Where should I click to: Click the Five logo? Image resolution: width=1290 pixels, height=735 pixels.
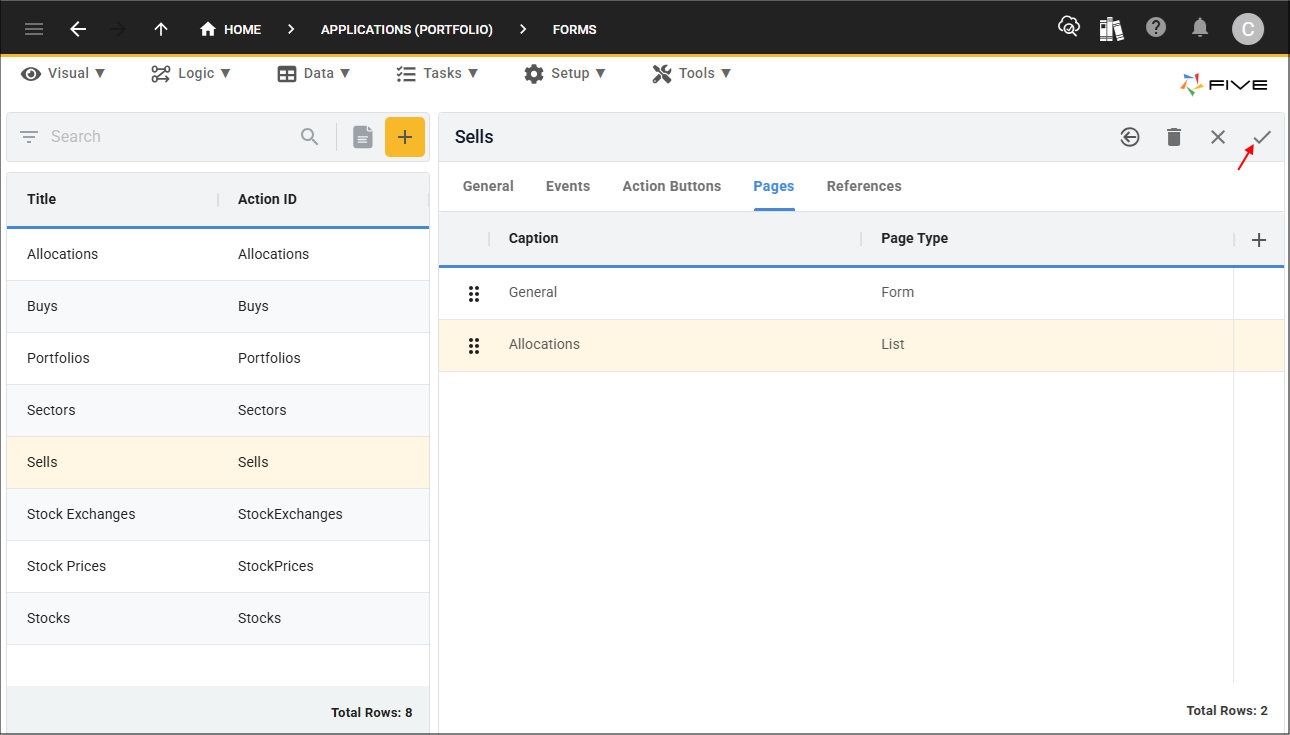(1224, 85)
